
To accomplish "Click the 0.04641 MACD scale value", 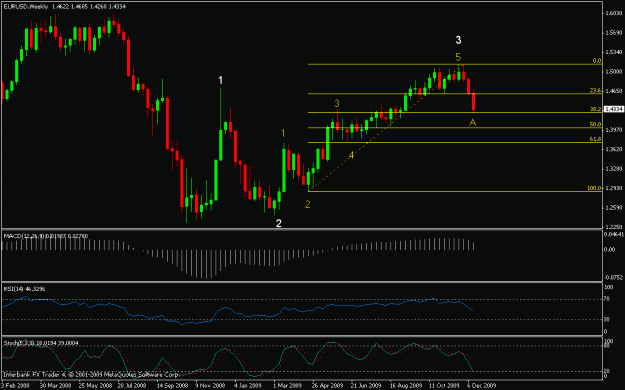I will tap(613, 234).
